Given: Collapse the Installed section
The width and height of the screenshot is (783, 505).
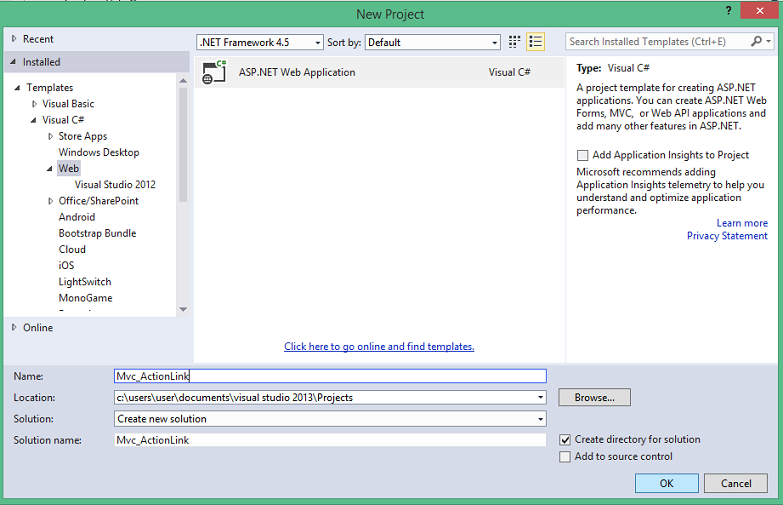Looking at the screenshot, I should (13, 61).
